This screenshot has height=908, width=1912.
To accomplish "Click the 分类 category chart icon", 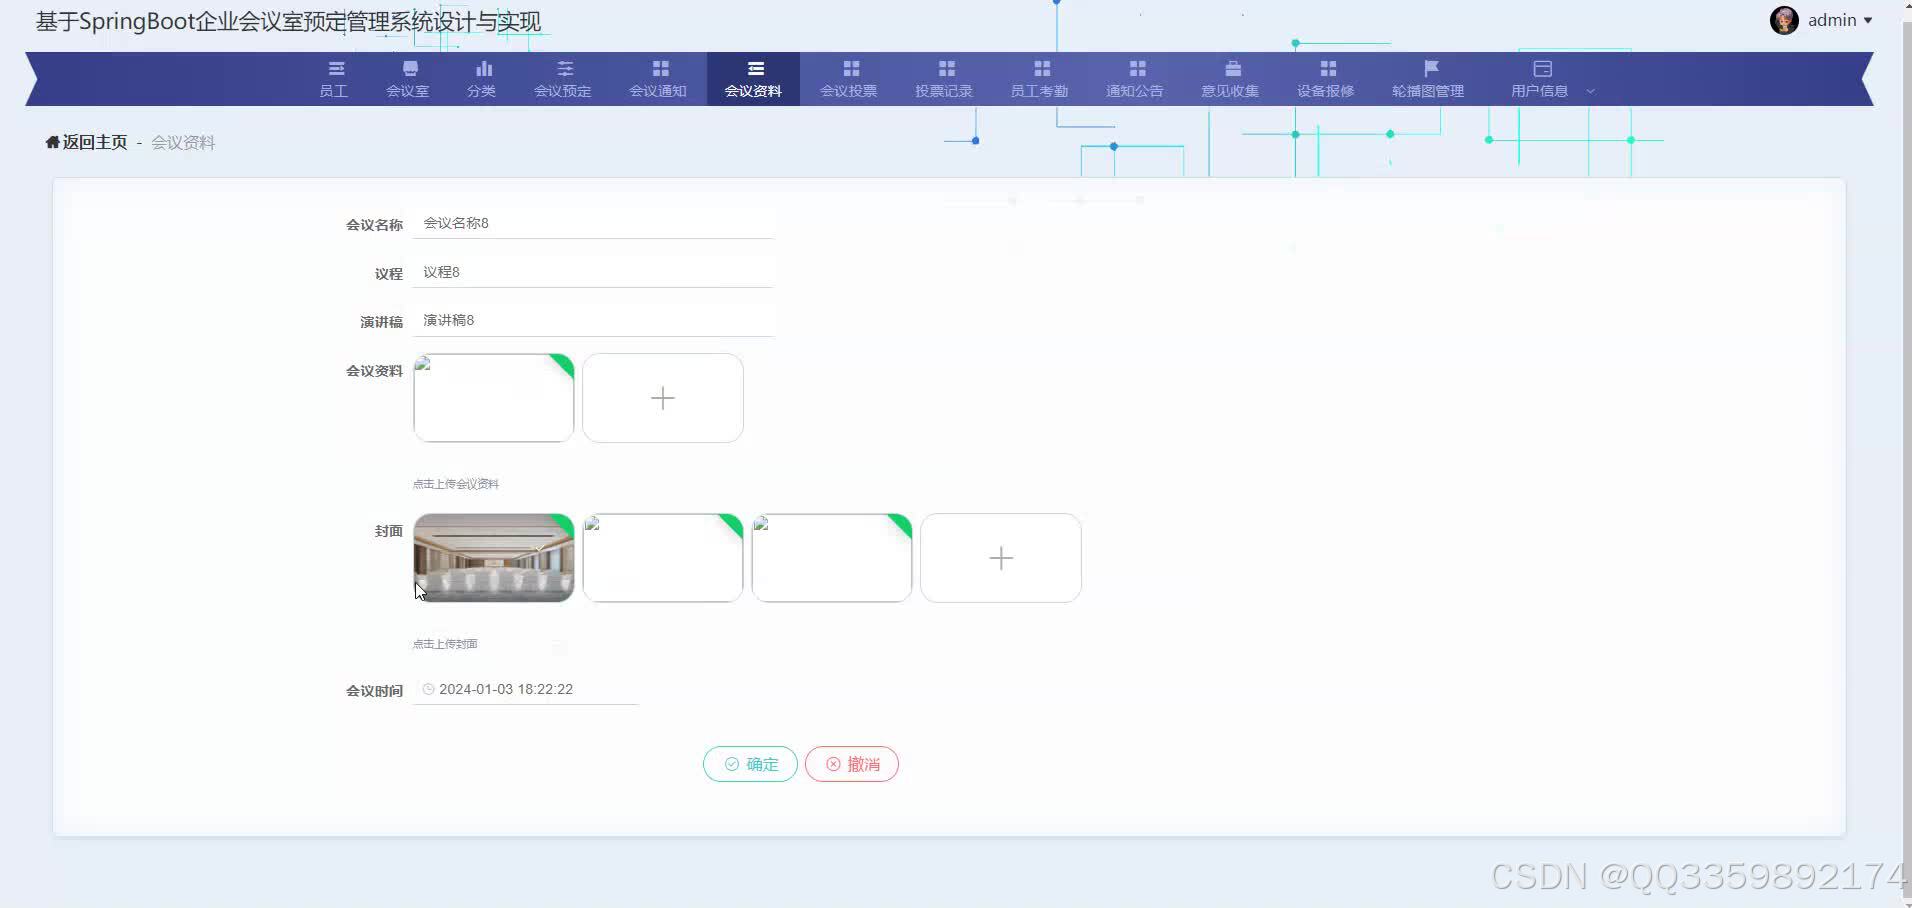I will click(x=482, y=67).
